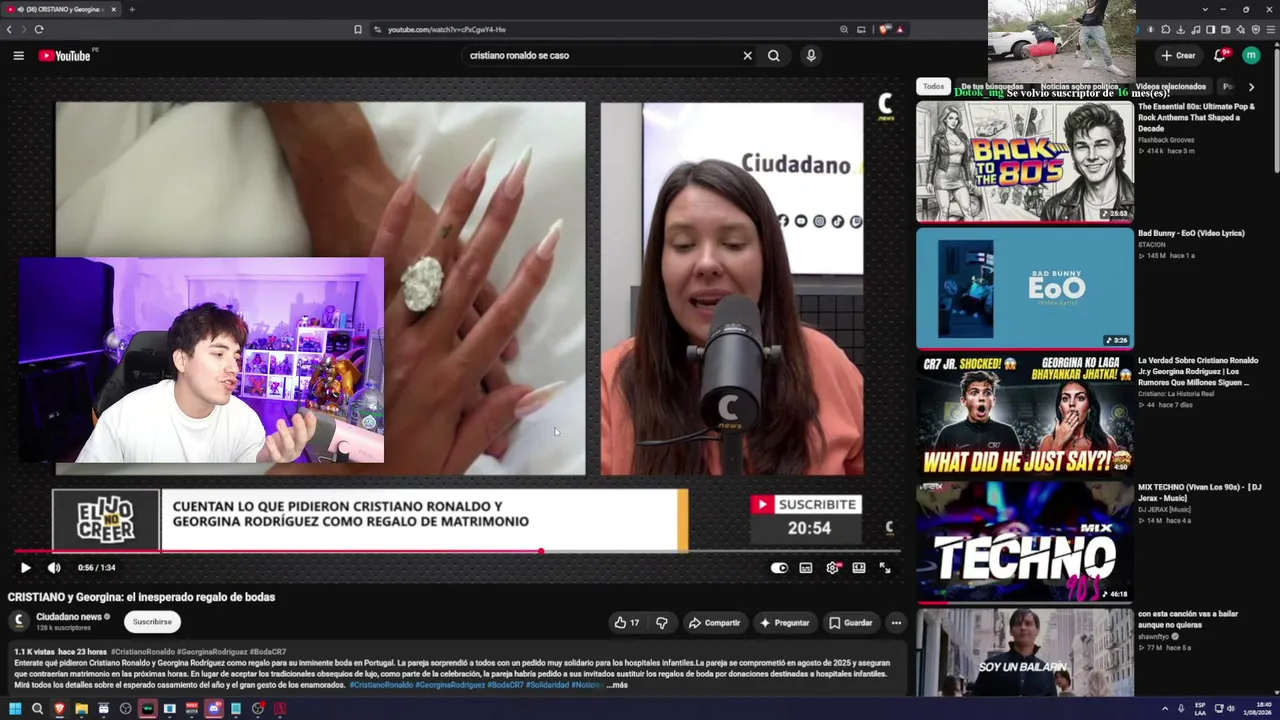1280x720 pixels.
Task: Select the Noticias sobre política chip
Action: [x=1080, y=87]
